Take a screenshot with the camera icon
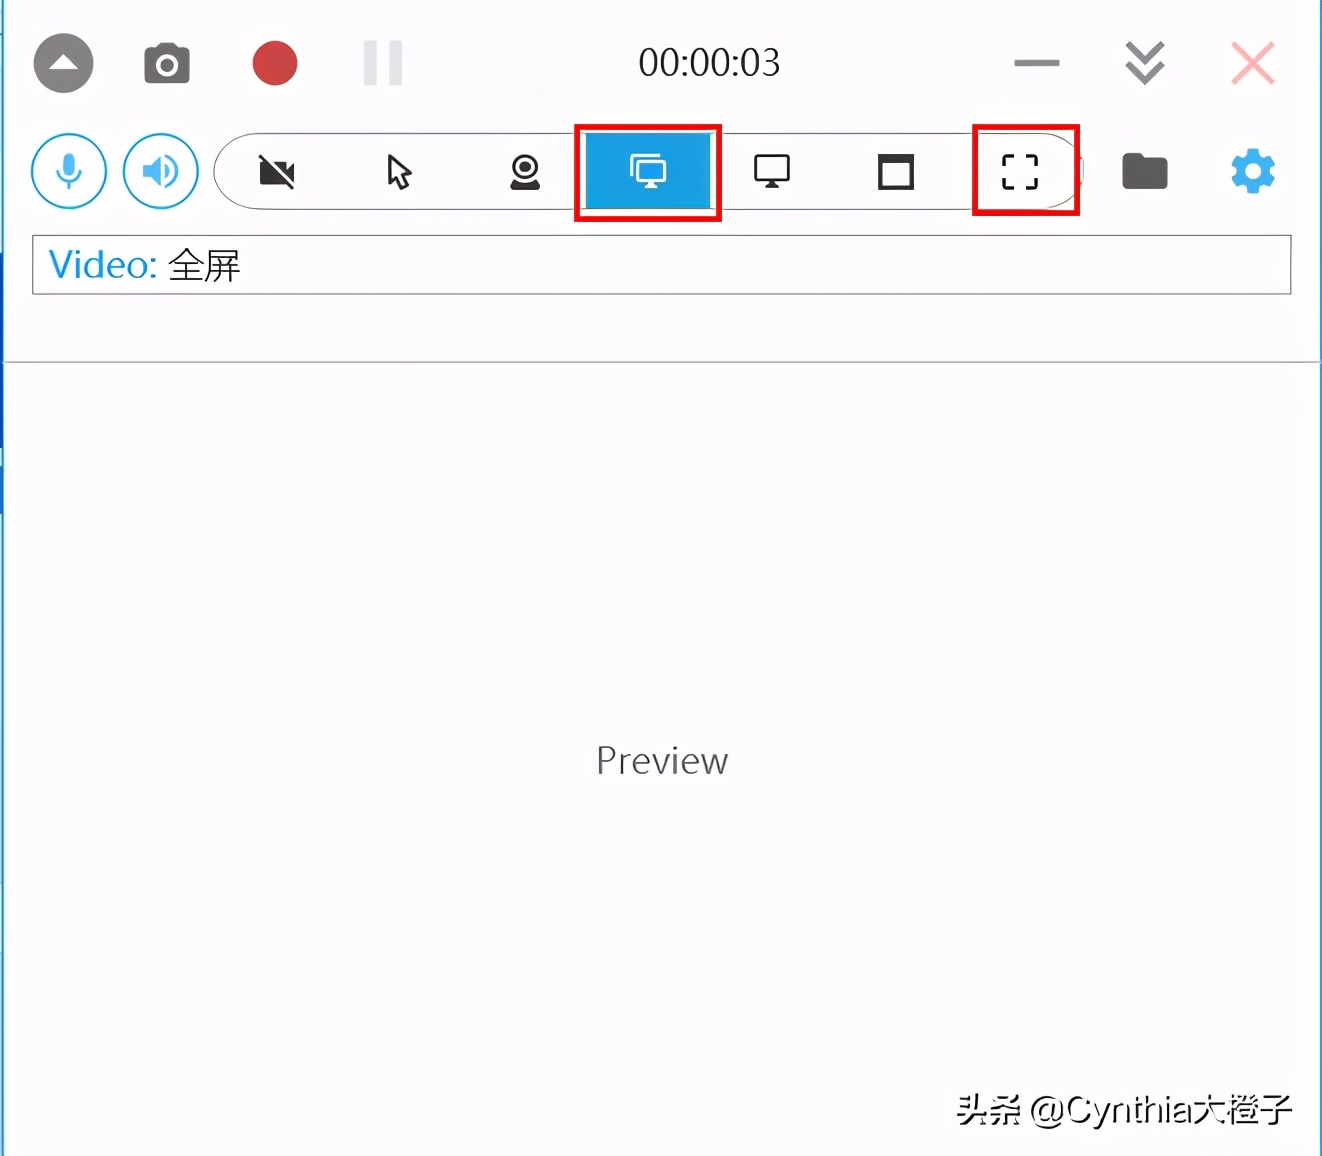The width and height of the screenshot is (1322, 1156). (166, 63)
